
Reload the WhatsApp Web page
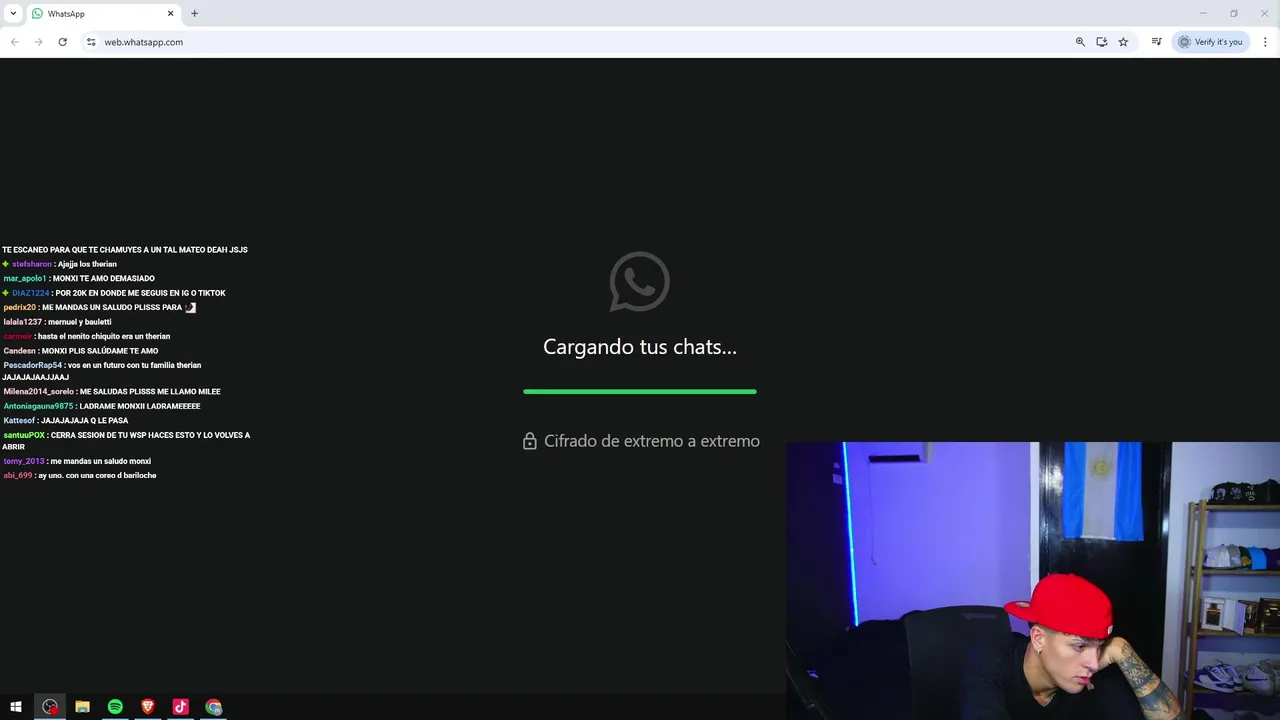tap(62, 42)
